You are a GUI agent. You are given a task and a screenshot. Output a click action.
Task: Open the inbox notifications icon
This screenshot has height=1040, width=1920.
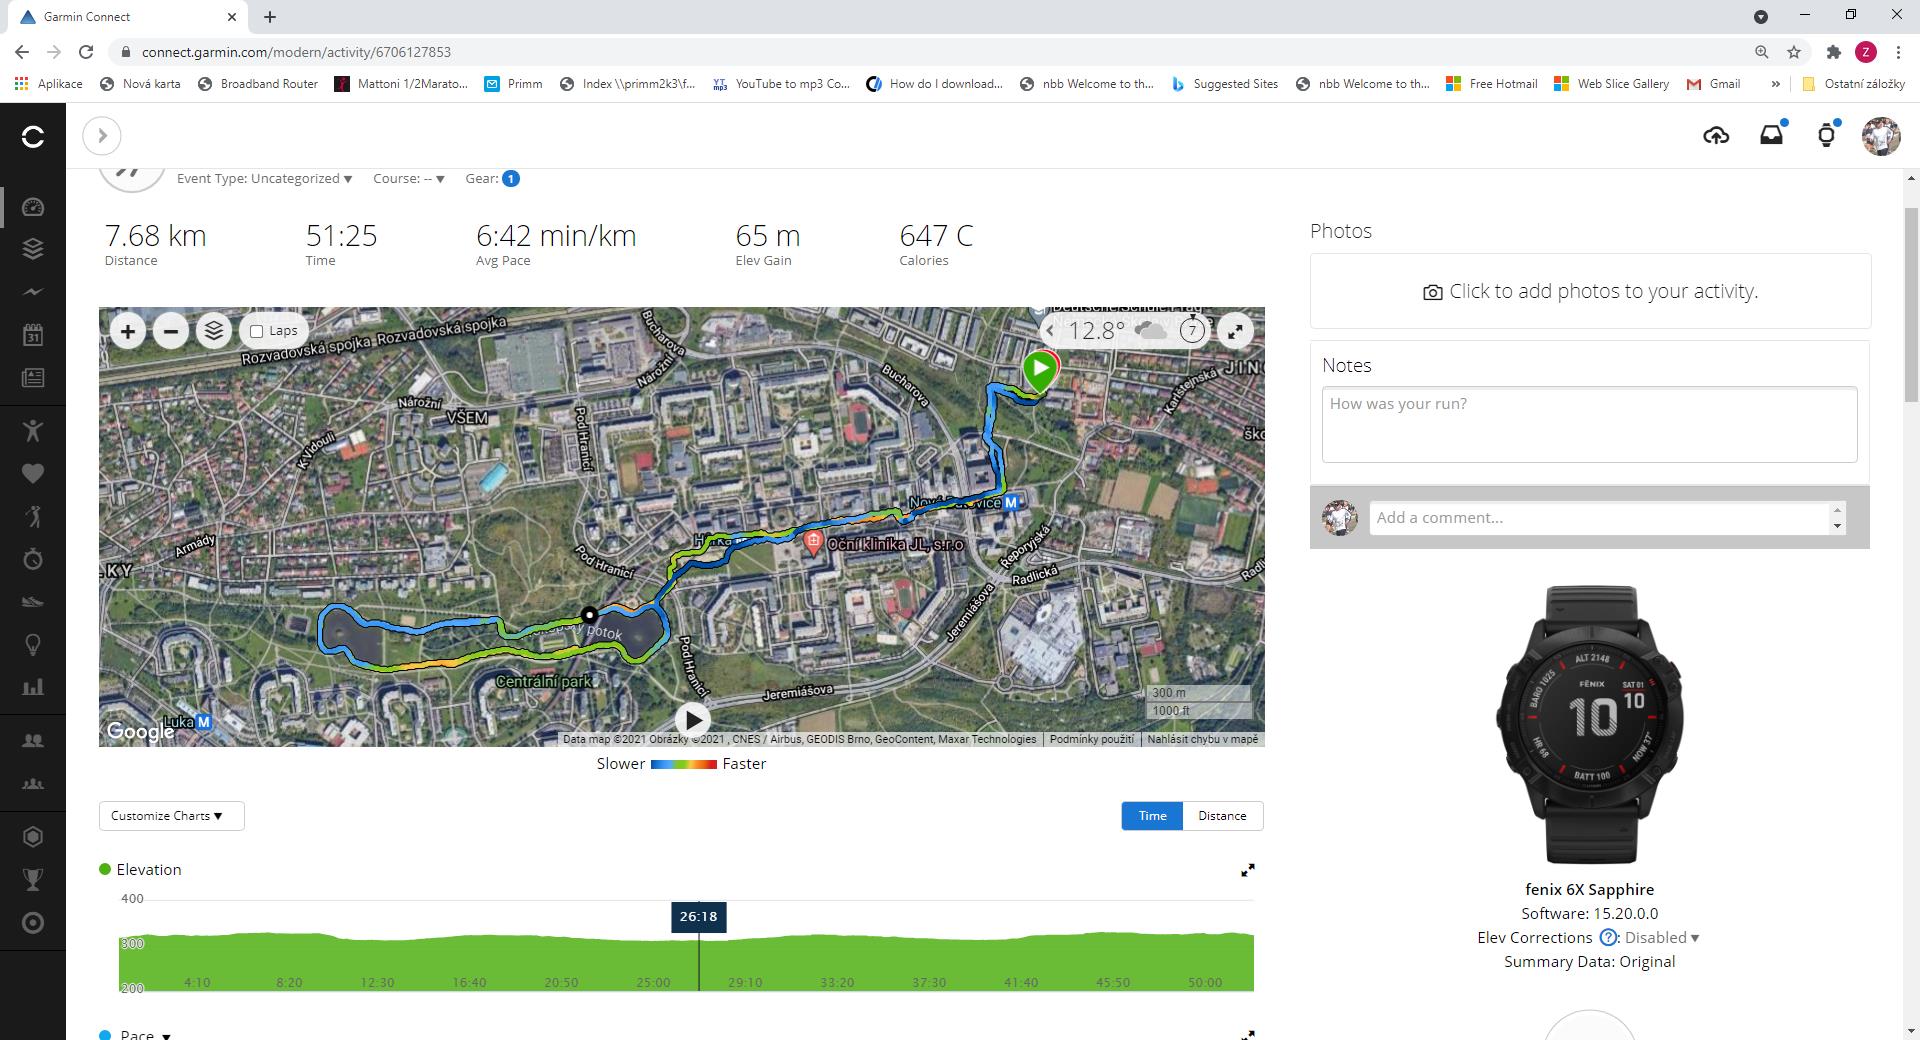[x=1771, y=135]
